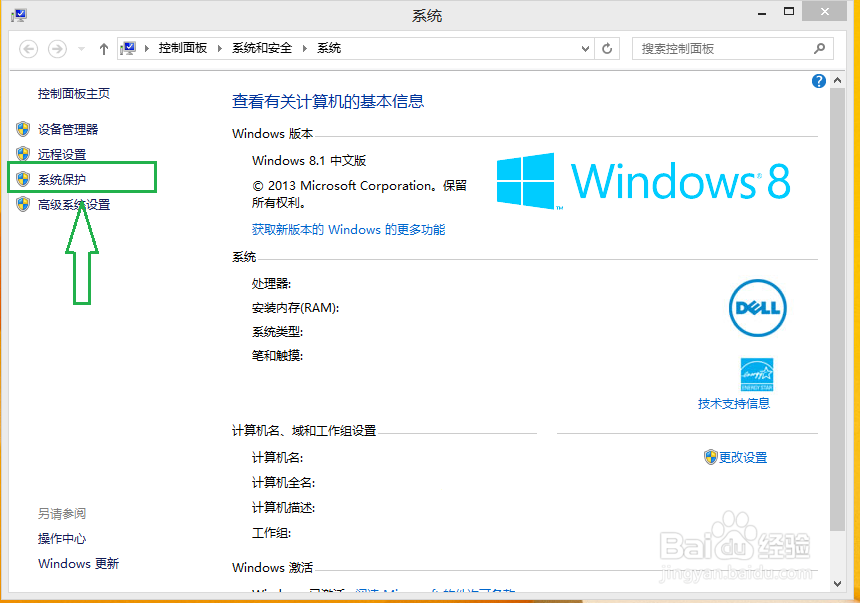The width and height of the screenshot is (860, 603).
Task: Click the Back navigation arrow
Action: tap(29, 49)
